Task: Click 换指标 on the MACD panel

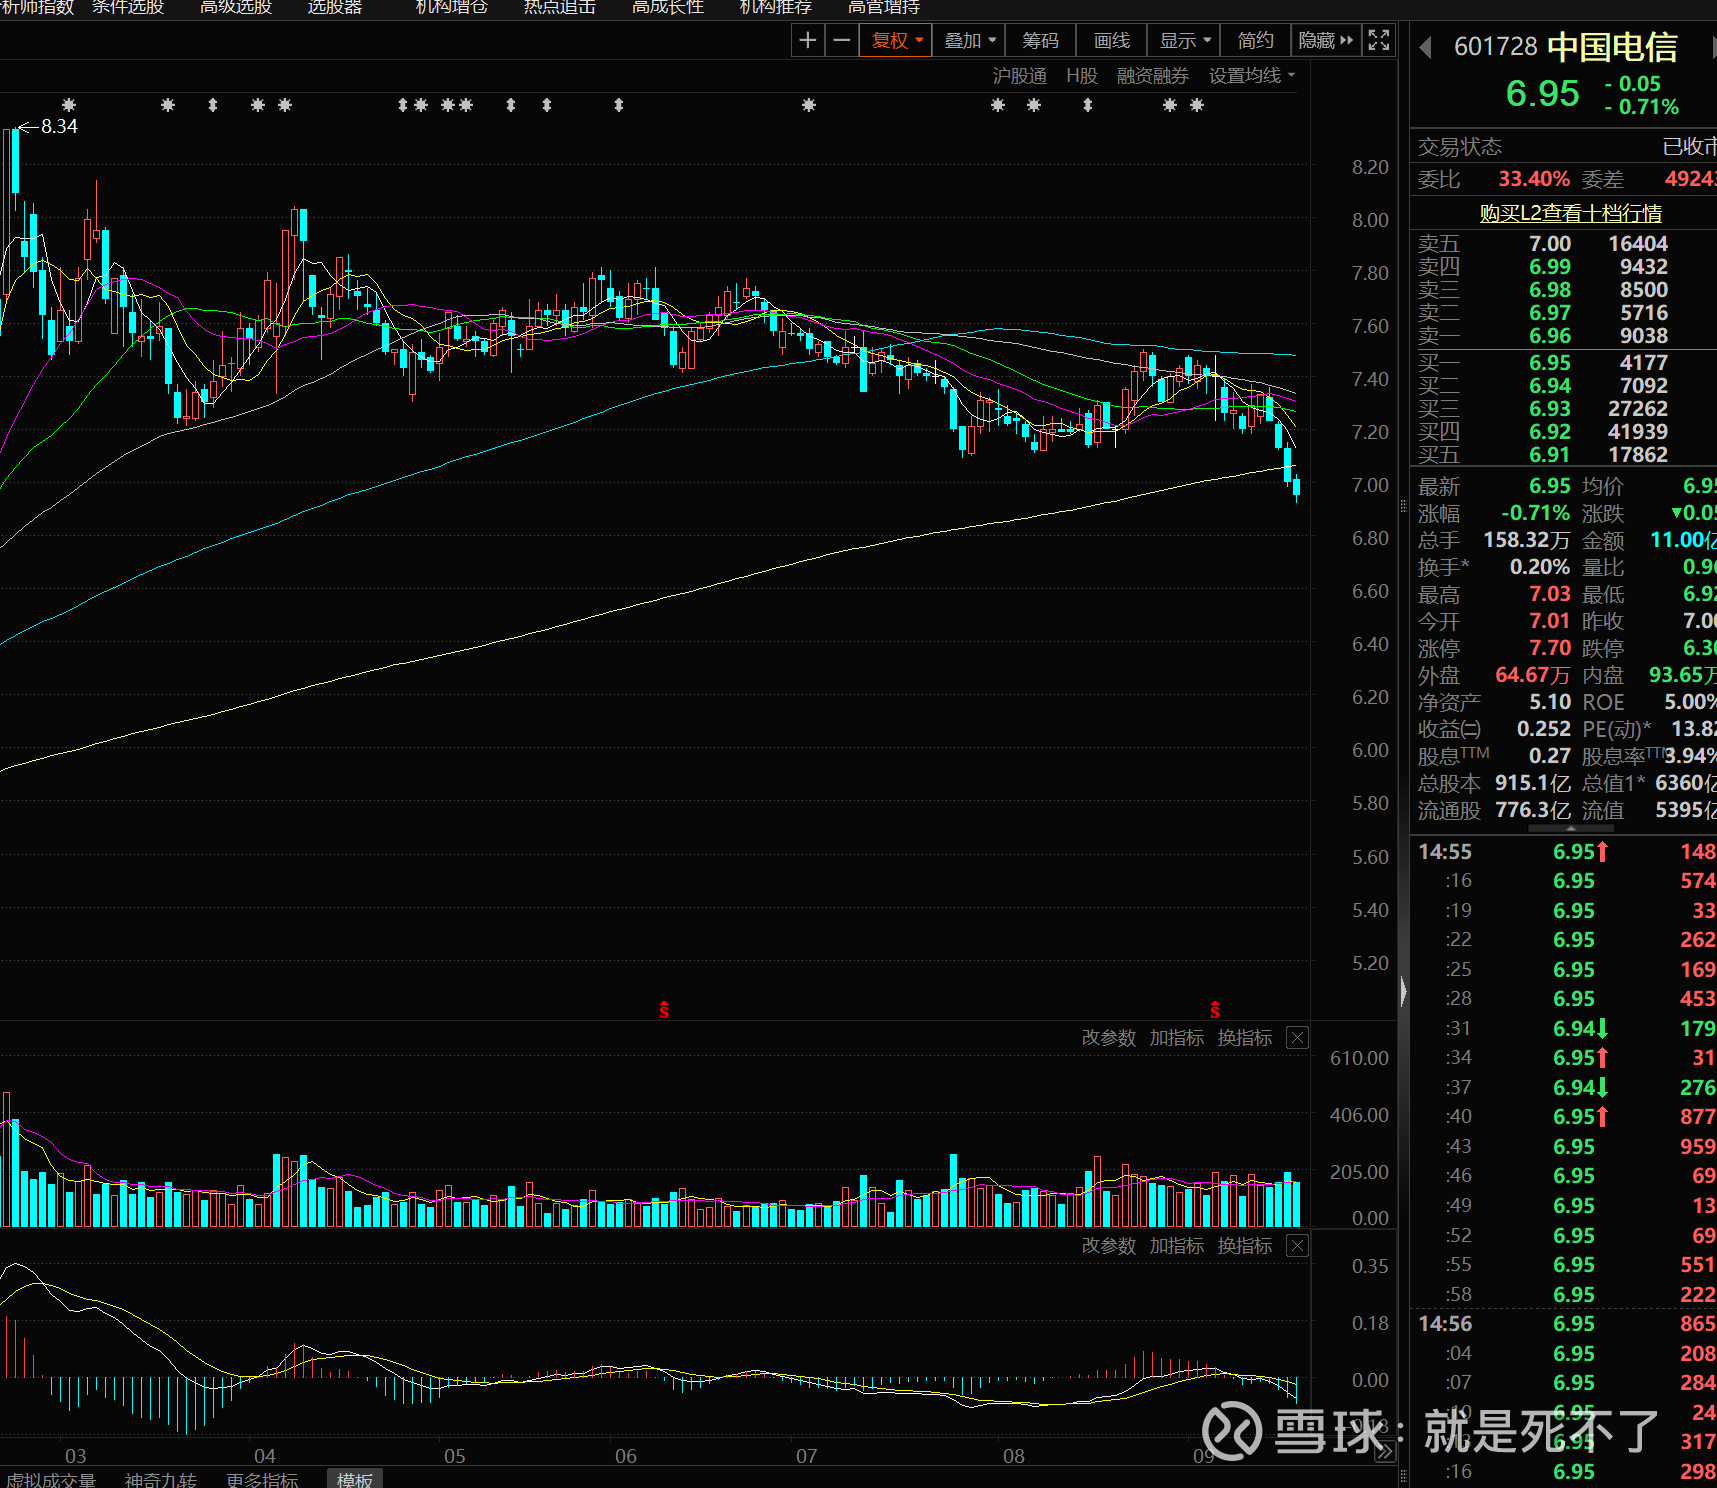Action: tap(1244, 1246)
